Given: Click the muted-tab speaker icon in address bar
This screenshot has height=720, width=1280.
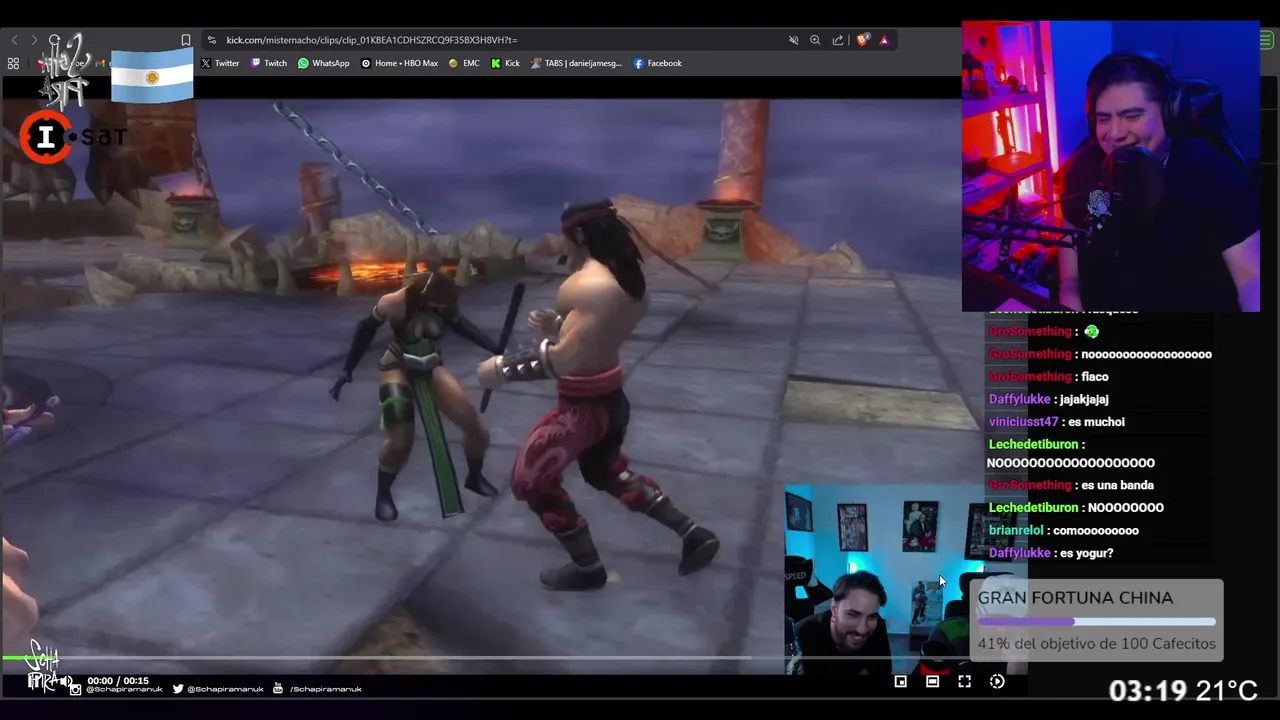Looking at the screenshot, I should tap(793, 40).
